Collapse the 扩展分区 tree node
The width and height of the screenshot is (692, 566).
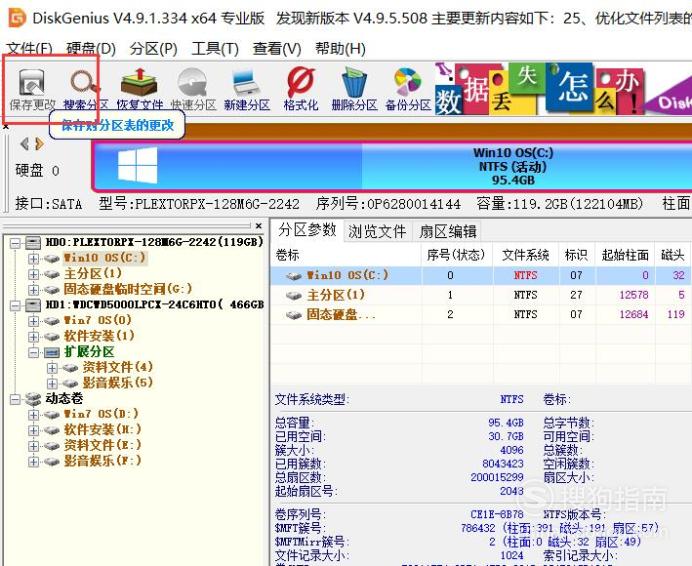pos(33,352)
